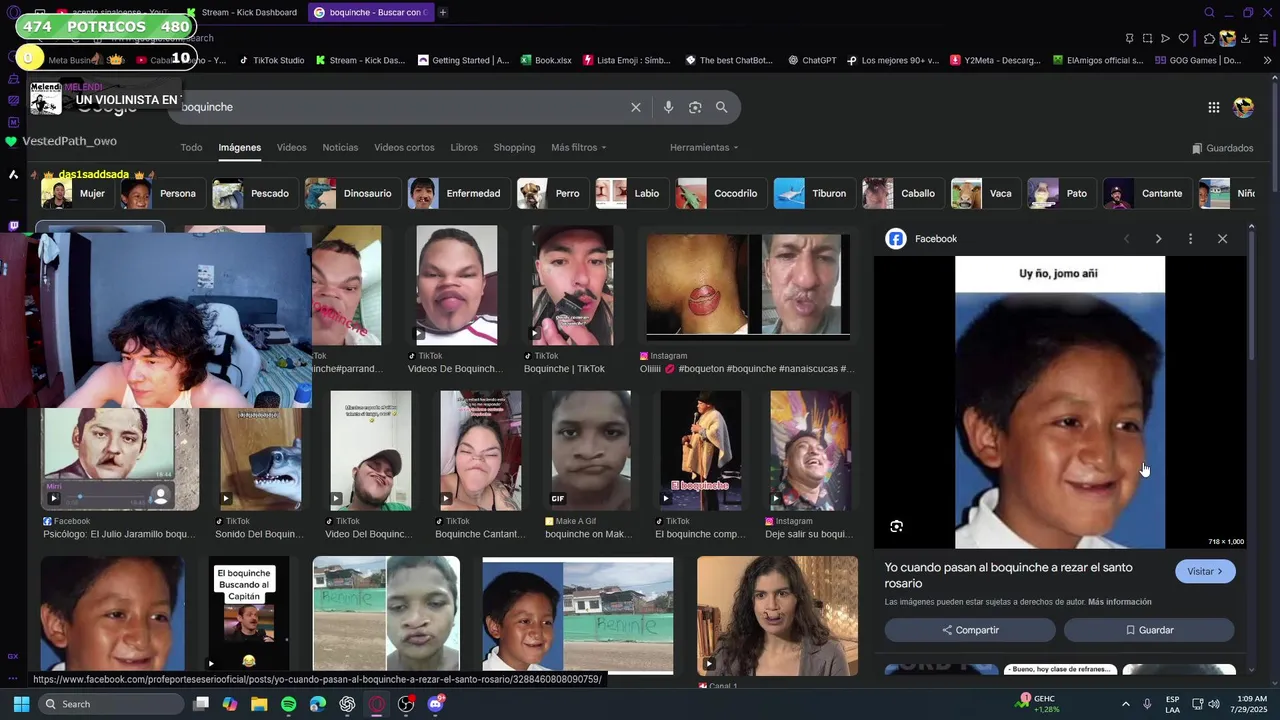Open the Twitch icon in the Opera sidebar

pyautogui.click(x=13, y=227)
